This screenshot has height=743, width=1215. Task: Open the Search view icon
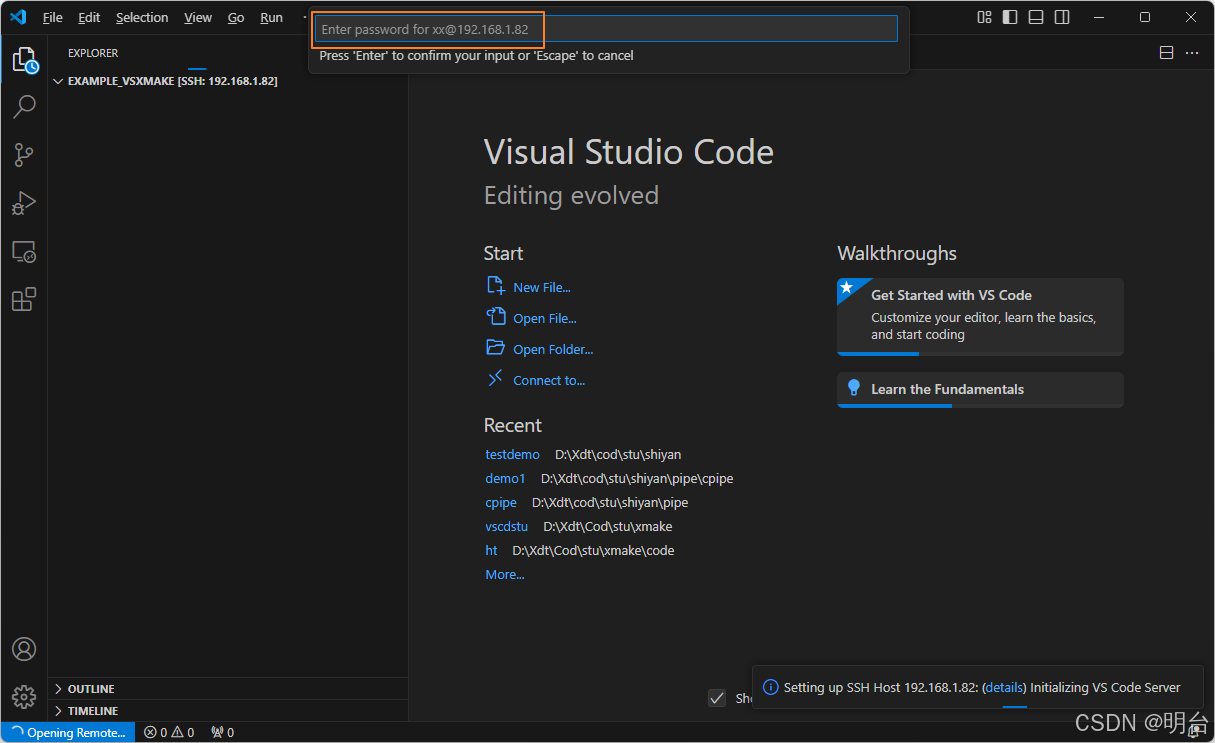click(25, 106)
